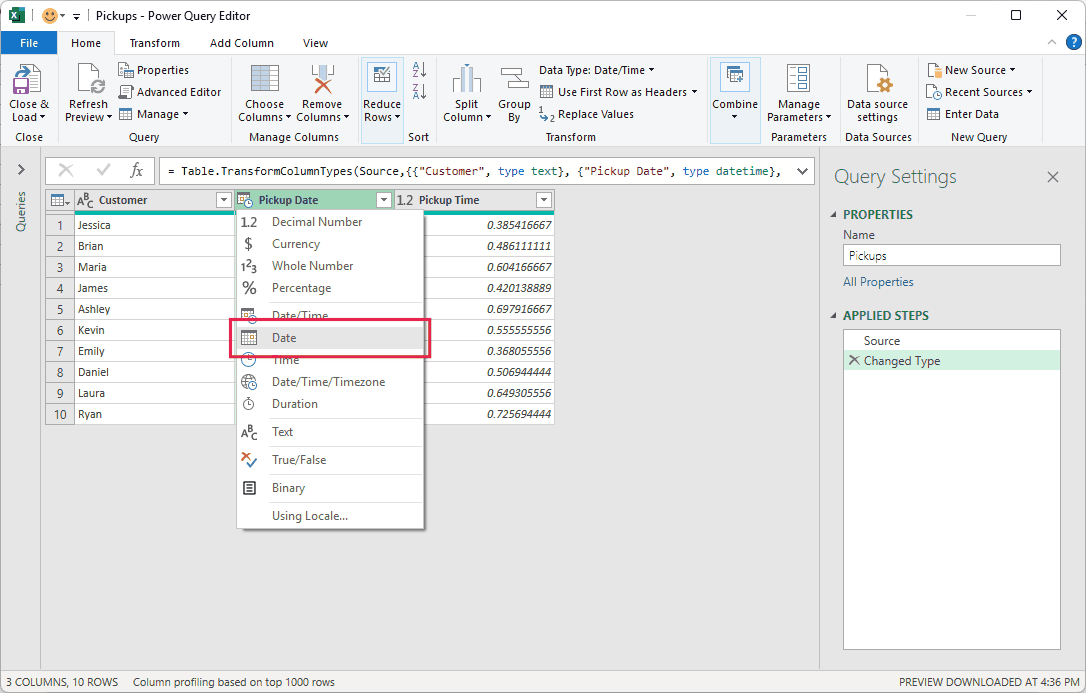
Task: Choose Decimal Number in the type menu
Action: coord(330,222)
